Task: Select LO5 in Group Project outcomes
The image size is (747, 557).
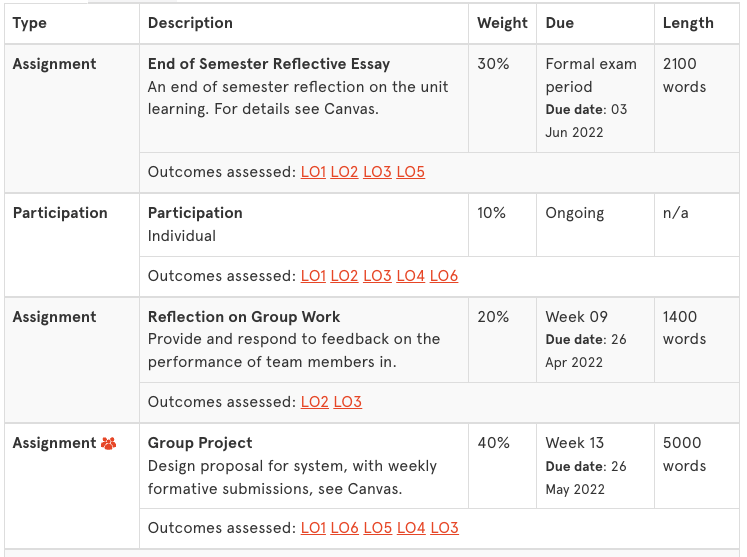Action: [378, 528]
